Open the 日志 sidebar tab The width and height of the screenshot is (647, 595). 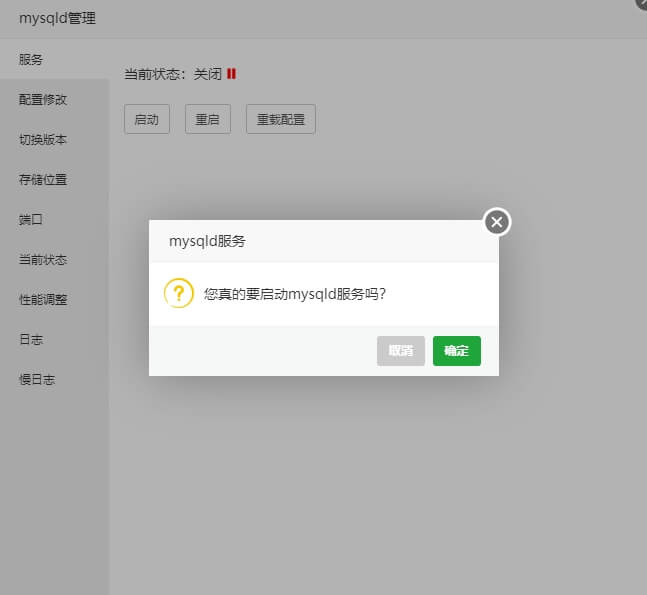tap(54, 340)
